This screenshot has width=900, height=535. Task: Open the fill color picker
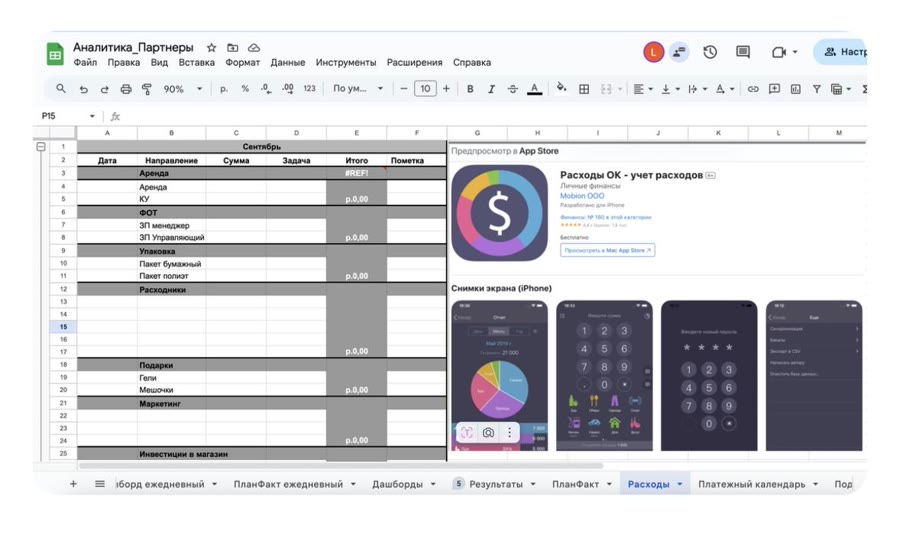coord(561,88)
